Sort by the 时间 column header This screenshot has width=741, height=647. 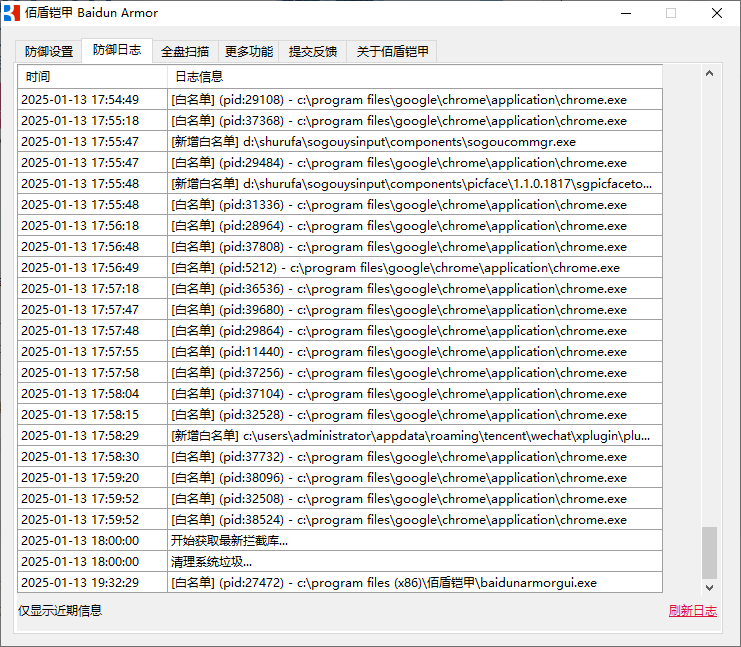92,76
